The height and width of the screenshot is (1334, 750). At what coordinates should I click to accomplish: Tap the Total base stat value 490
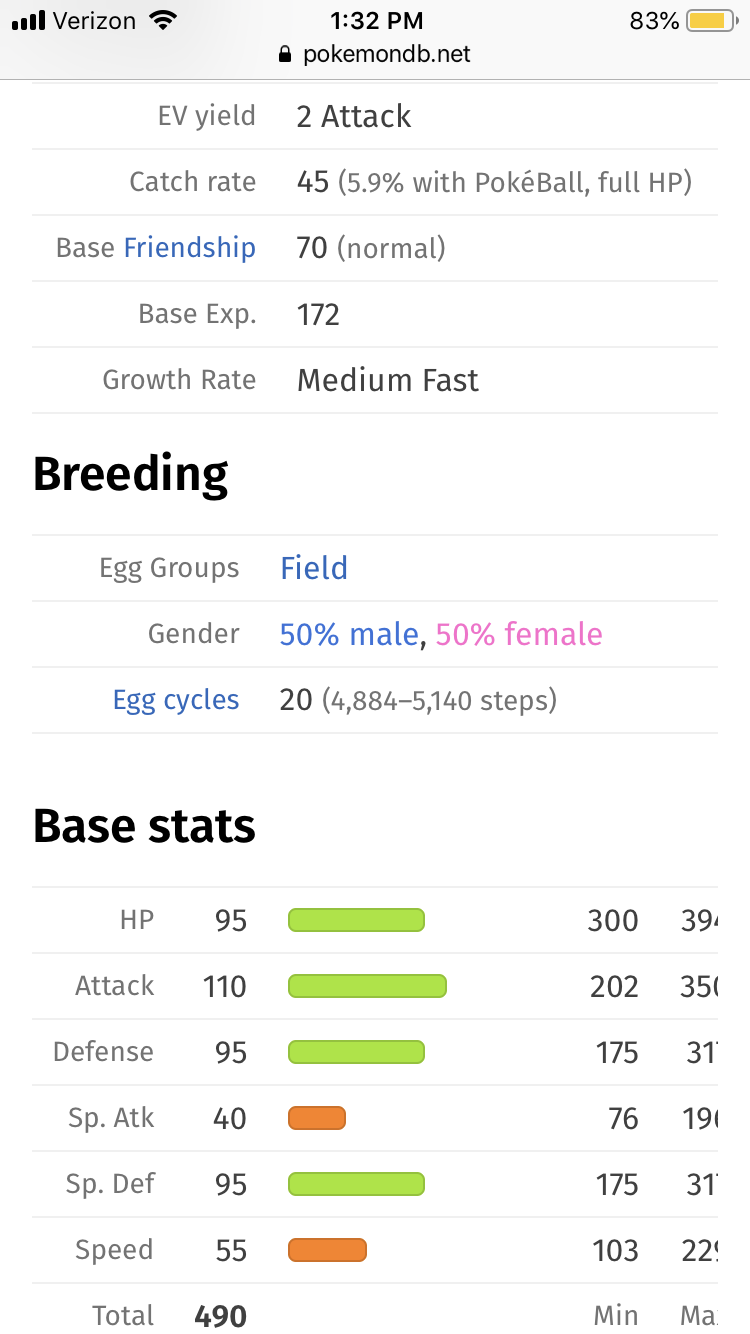[220, 1316]
